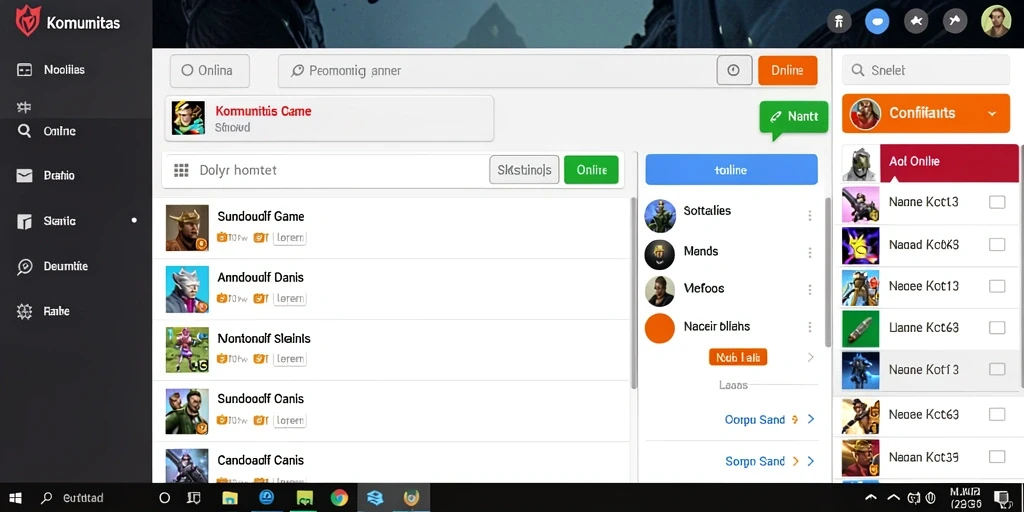Image resolution: width=1024 pixels, height=512 pixels.
Task: Check the Naone Kof13 checkbox
Action: point(997,369)
